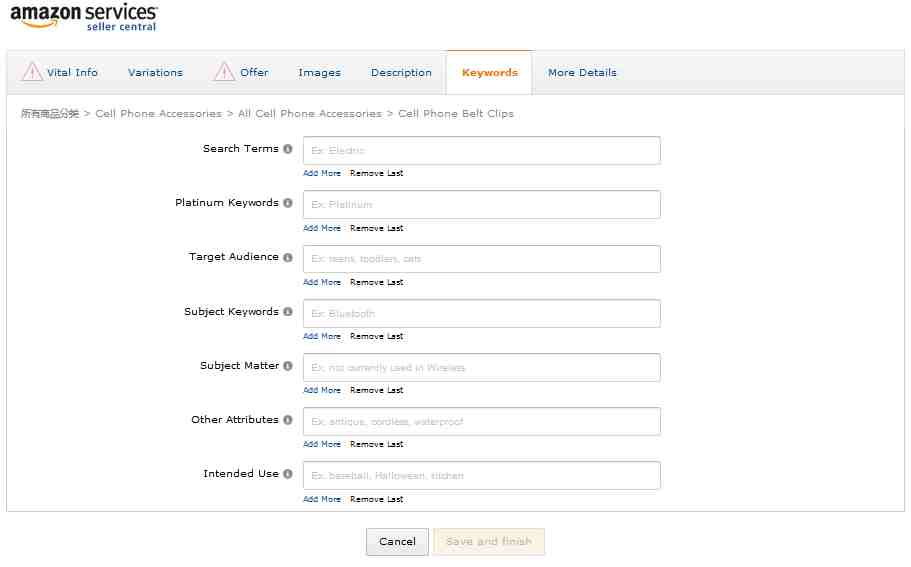
Task: Click the info icon beside Subject Matter
Action: [x=288, y=366]
